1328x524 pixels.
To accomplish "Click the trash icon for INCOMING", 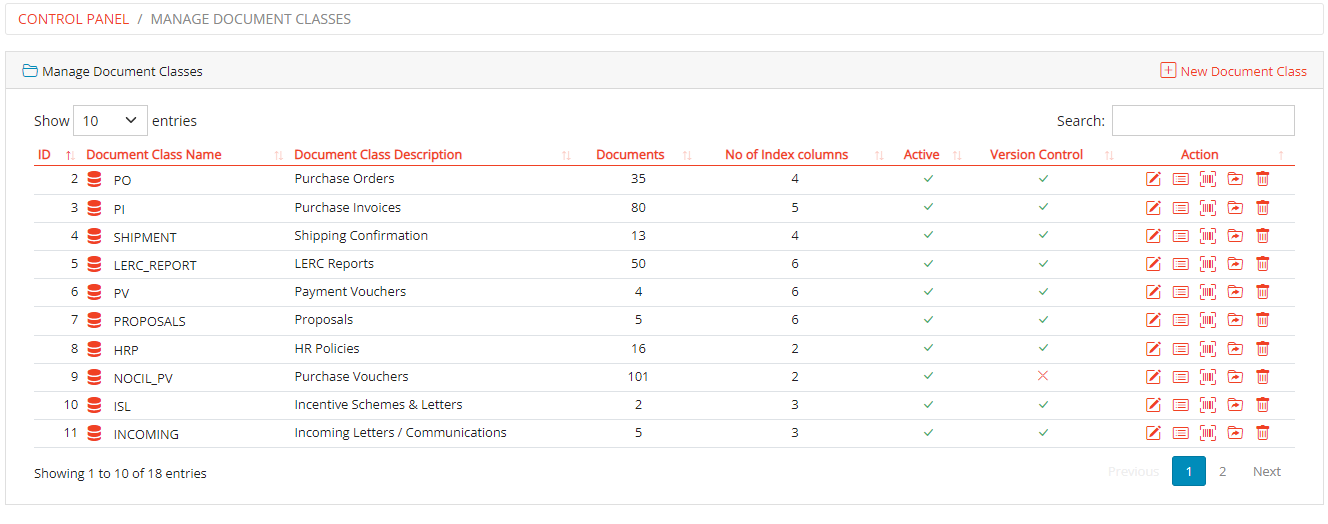I will click(1263, 433).
